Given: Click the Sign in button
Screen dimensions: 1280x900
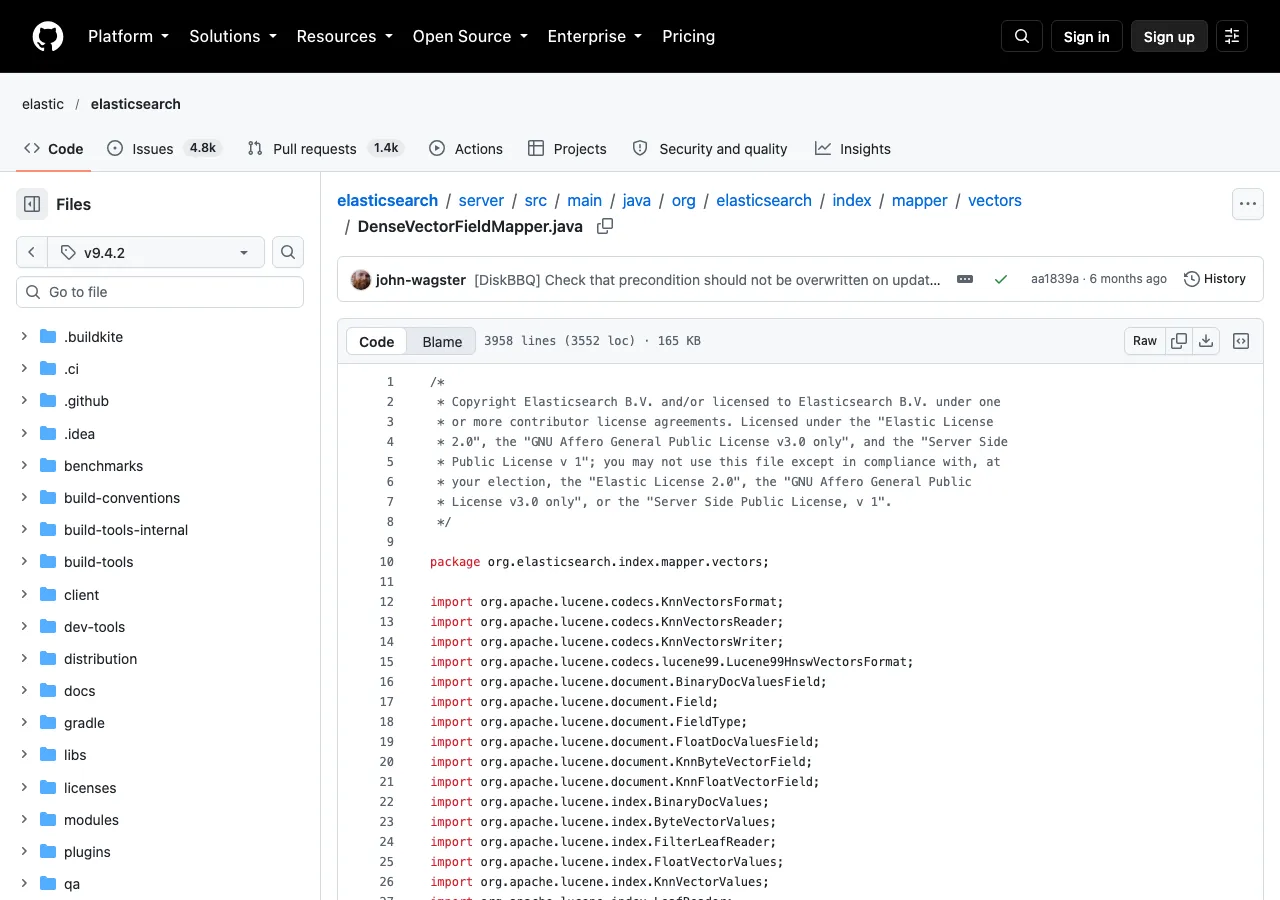Looking at the screenshot, I should [x=1086, y=36].
